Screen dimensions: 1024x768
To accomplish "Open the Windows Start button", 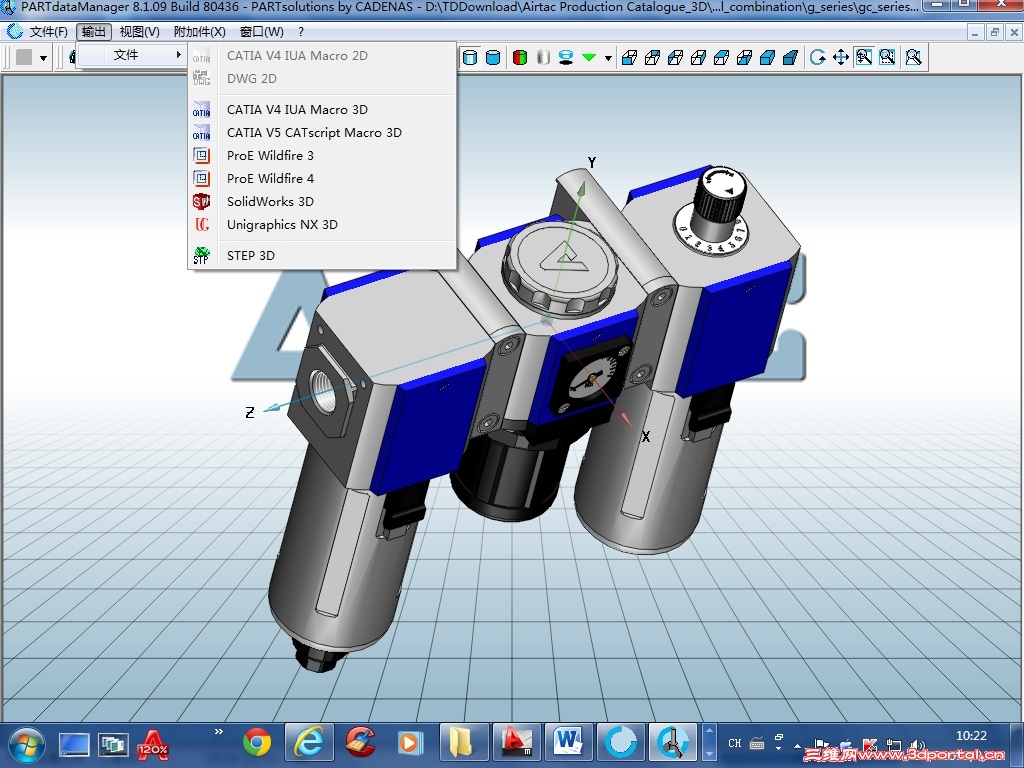I will (x=25, y=744).
